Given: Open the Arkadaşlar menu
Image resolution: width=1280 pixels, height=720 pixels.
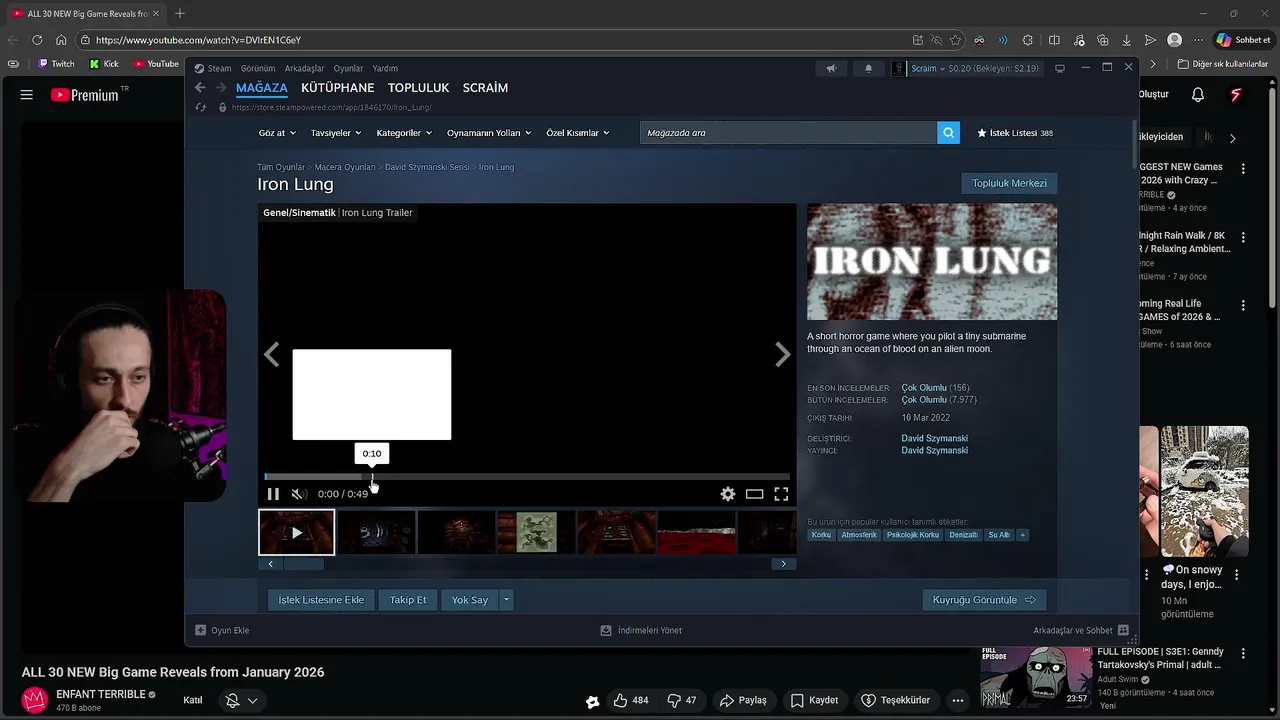Looking at the screenshot, I should [305, 69].
